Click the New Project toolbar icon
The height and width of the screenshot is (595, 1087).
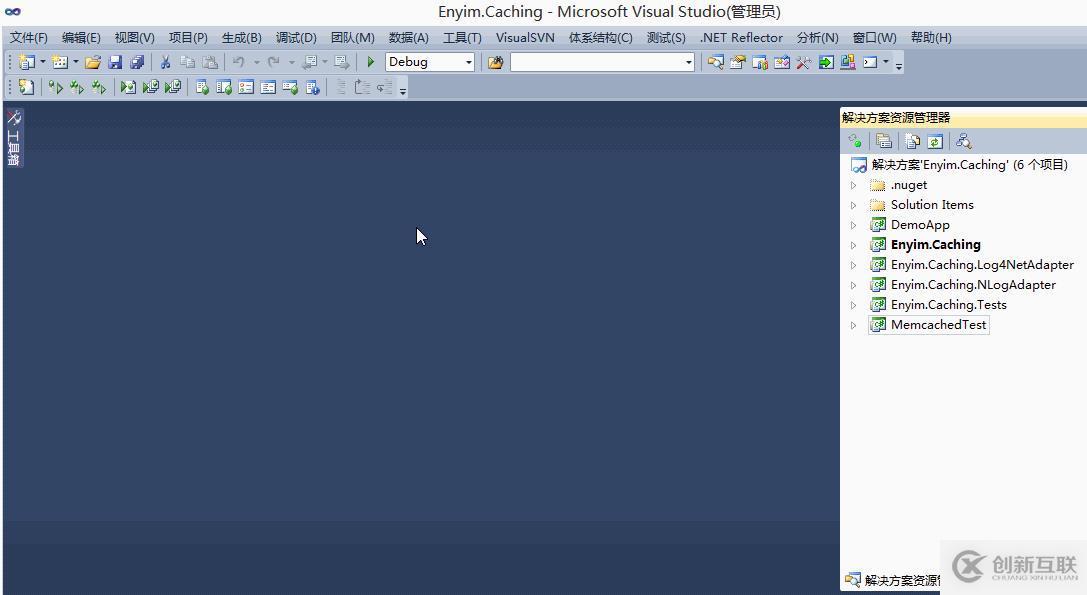26,62
